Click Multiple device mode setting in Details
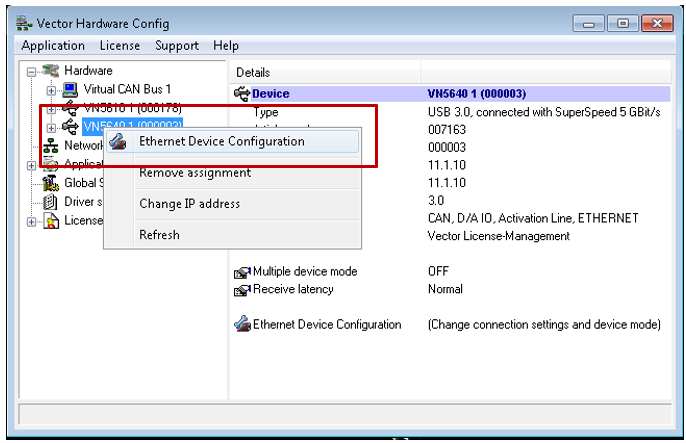The image size is (686, 443). point(305,272)
